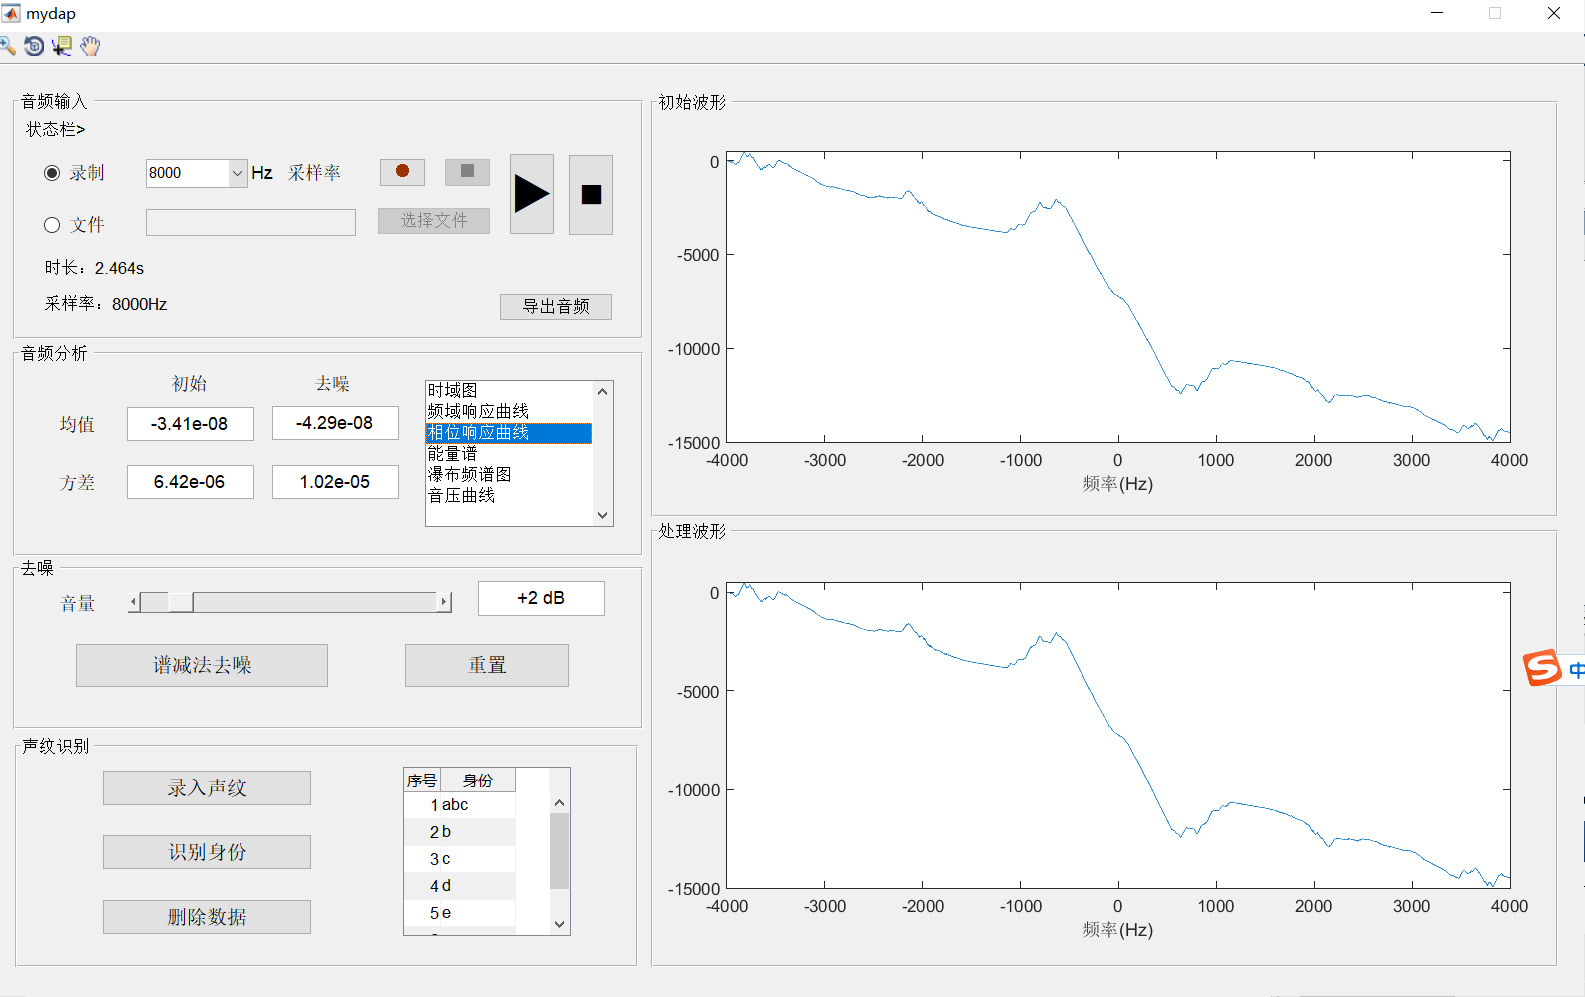Click the initial mean value field -3.41e-08

pyautogui.click(x=190, y=424)
